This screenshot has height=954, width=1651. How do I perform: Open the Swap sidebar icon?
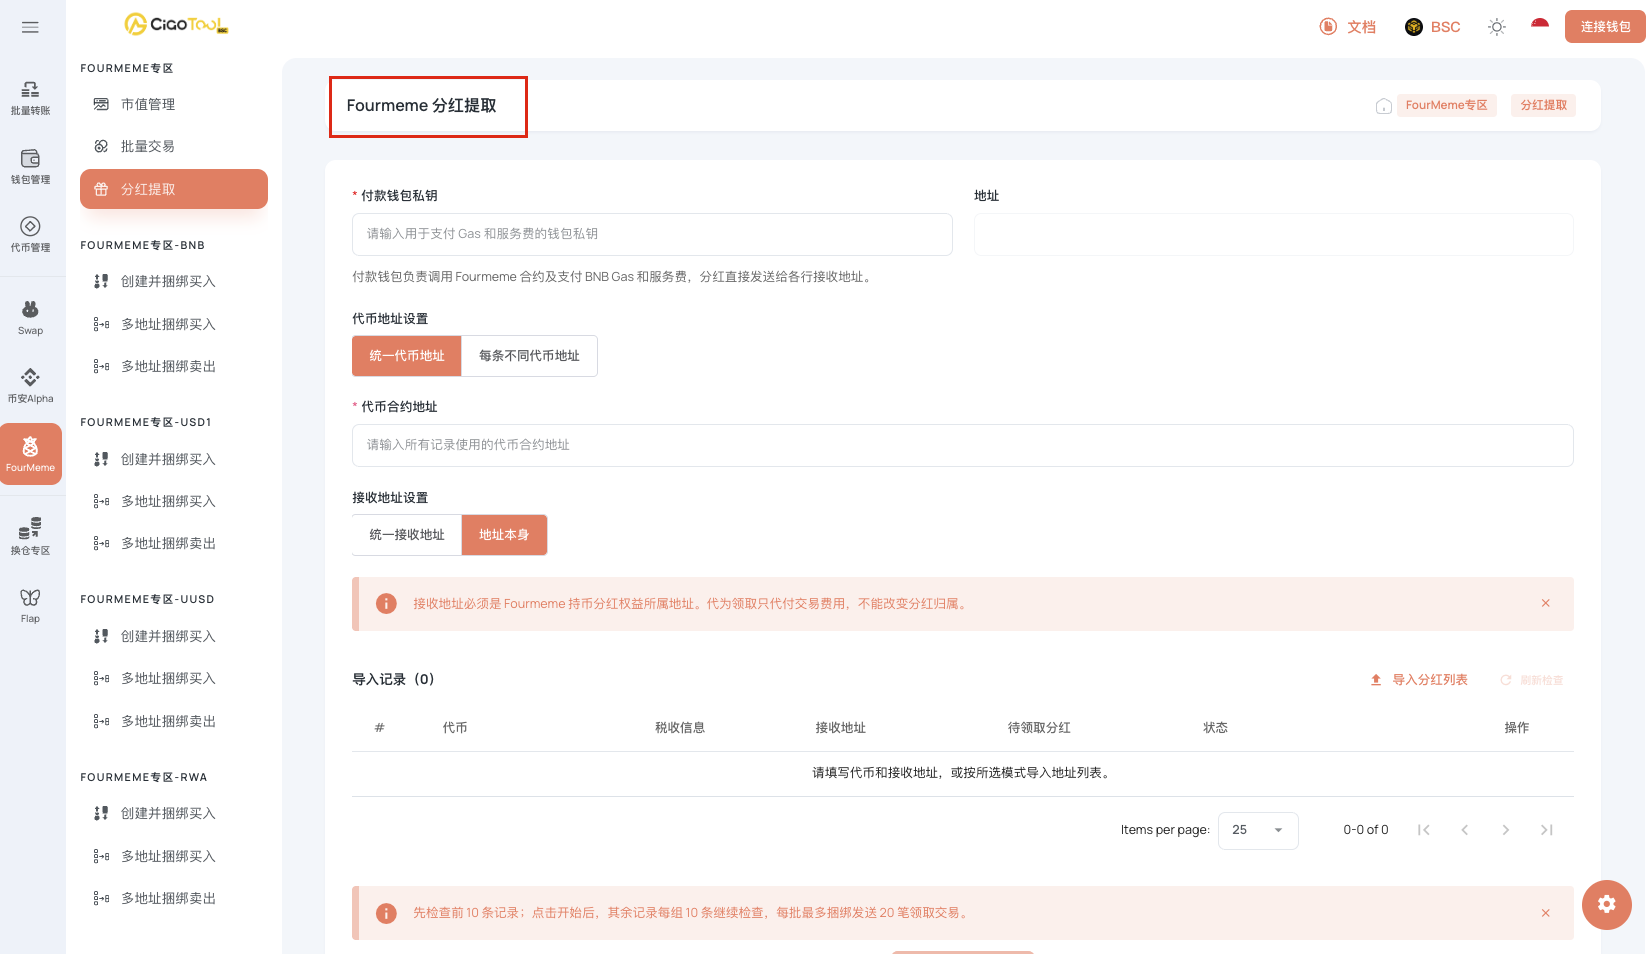[x=31, y=318]
